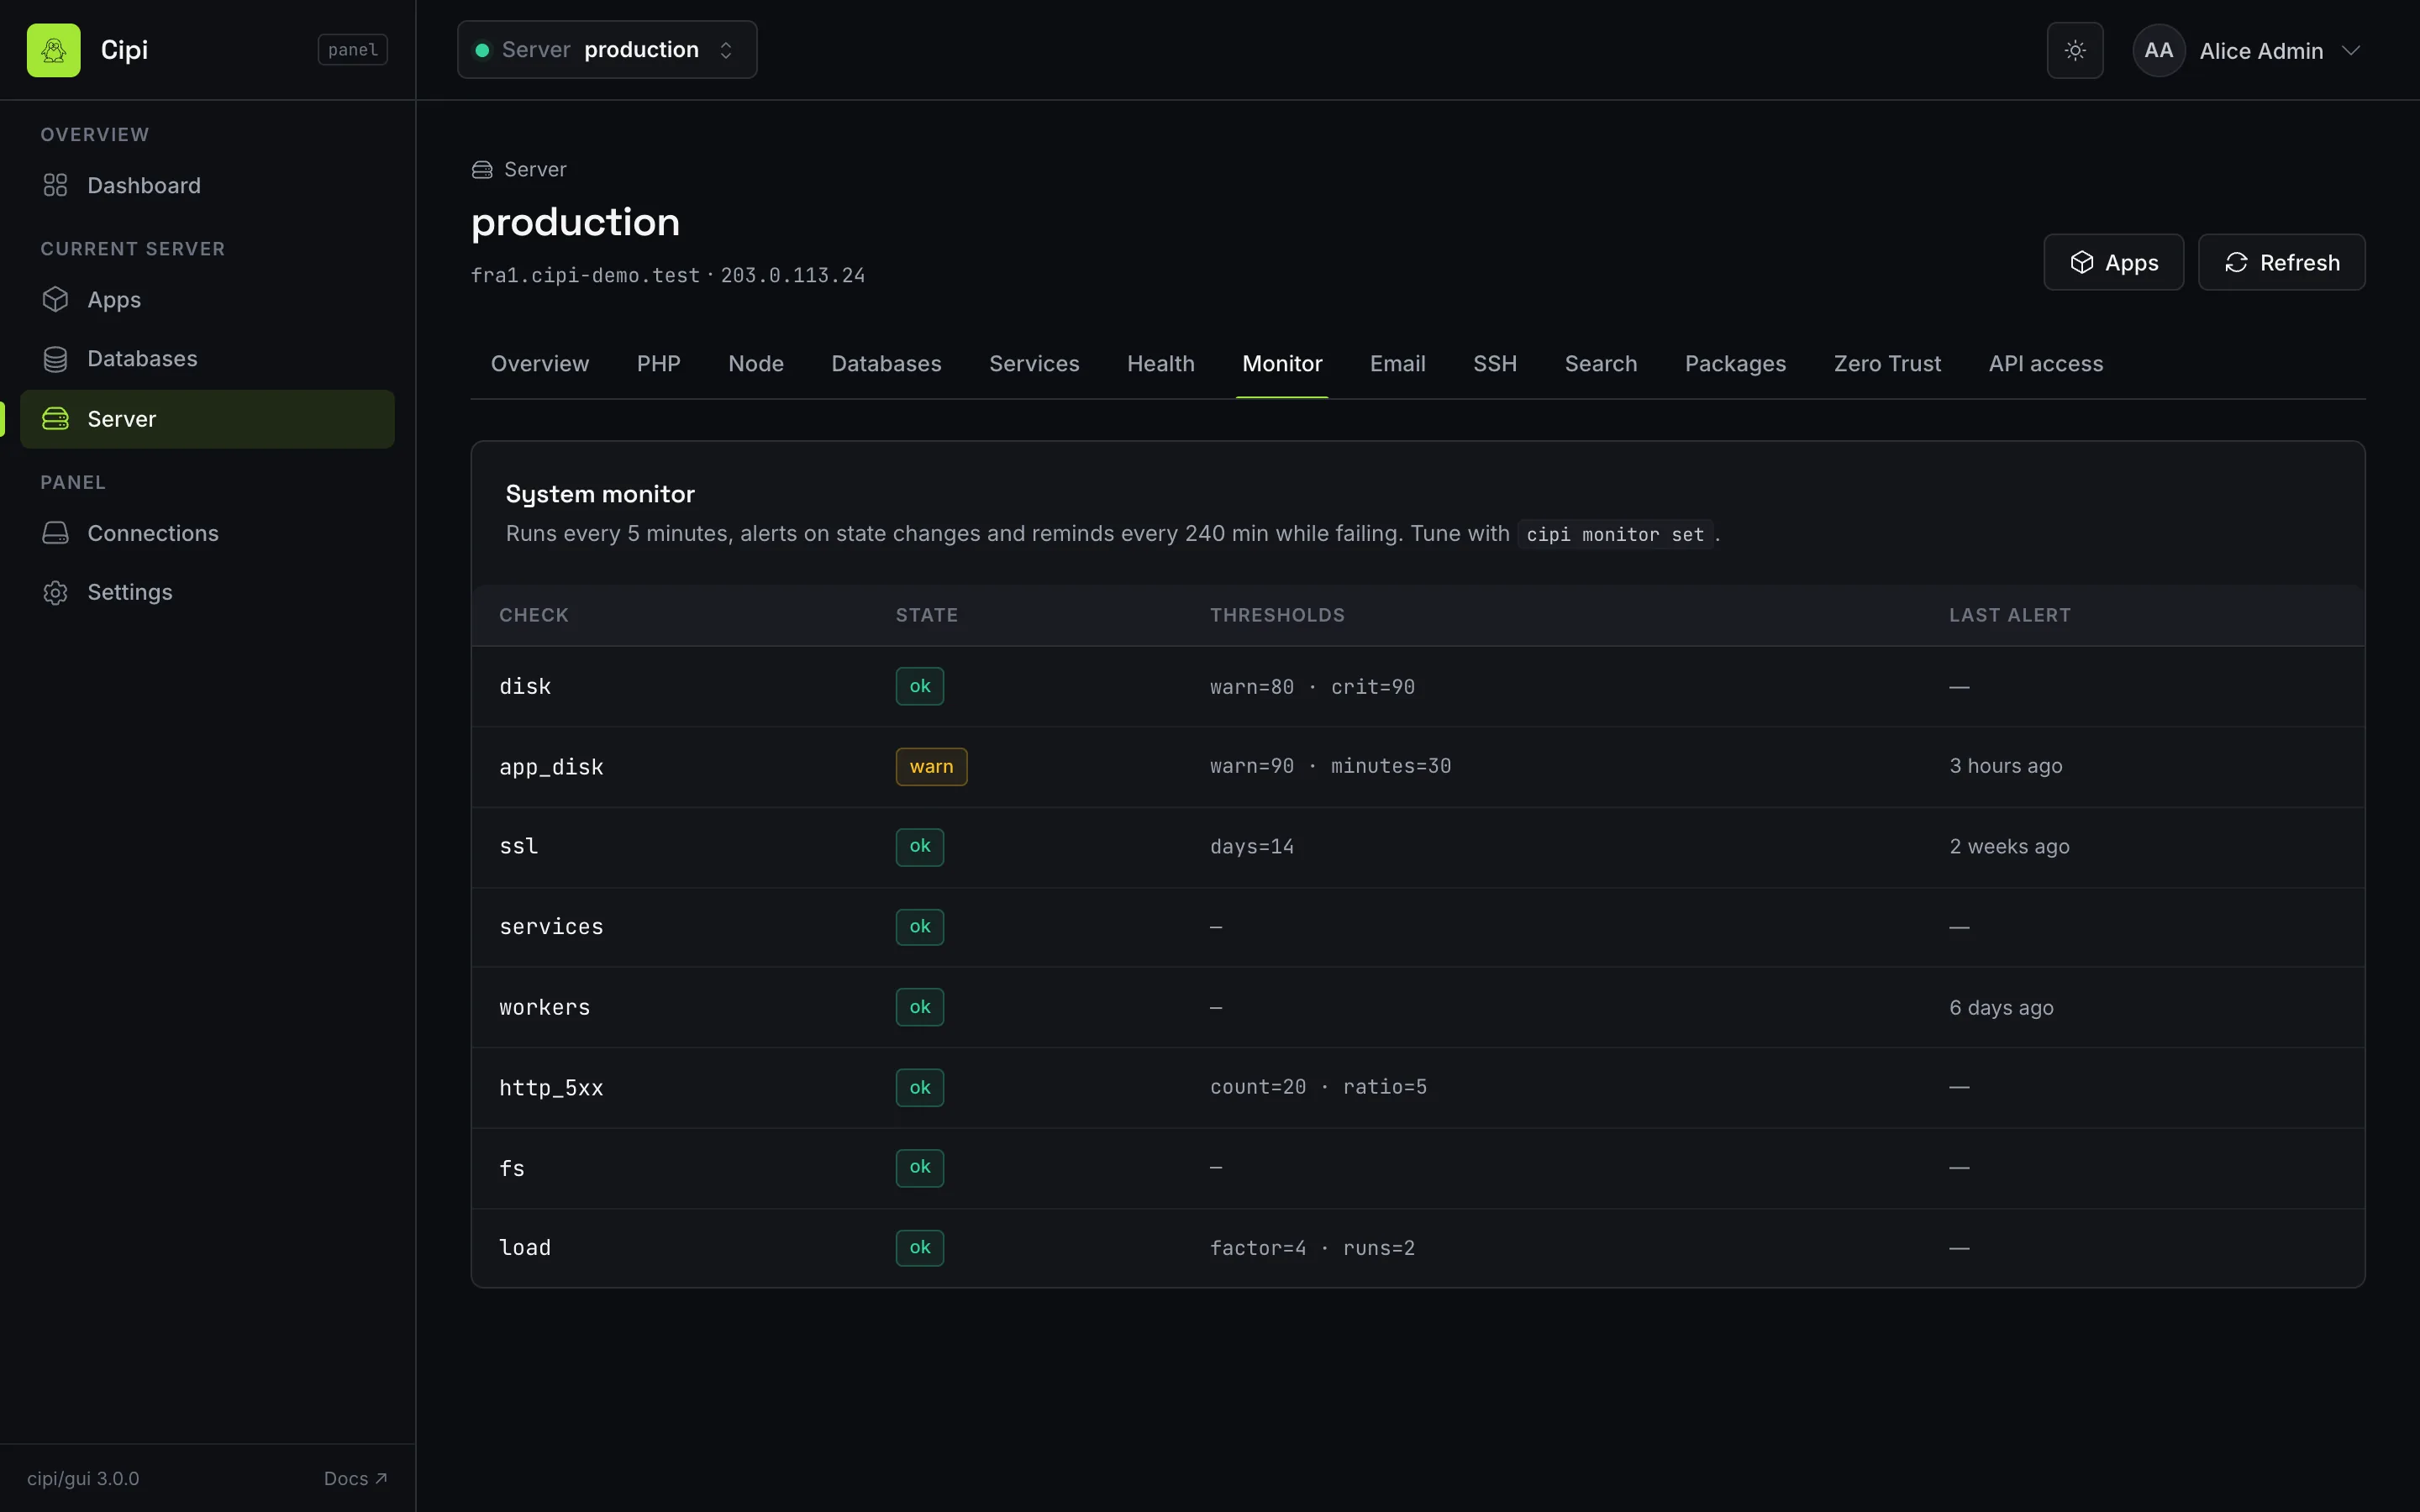Click the Connections drive icon in sidebar
The width and height of the screenshot is (2420, 1512).
tap(55, 533)
